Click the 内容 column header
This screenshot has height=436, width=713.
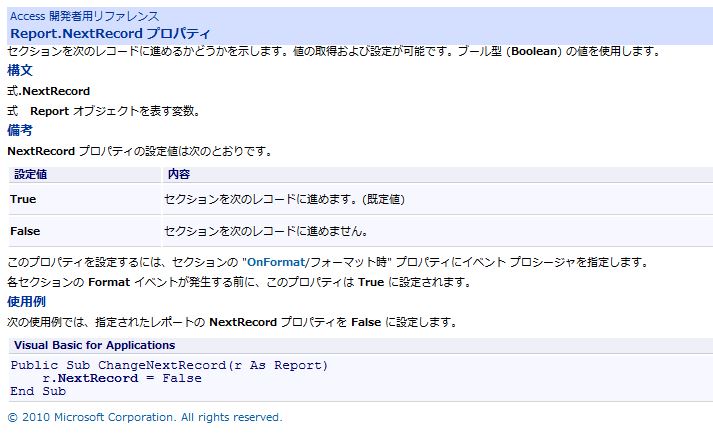coord(179,174)
